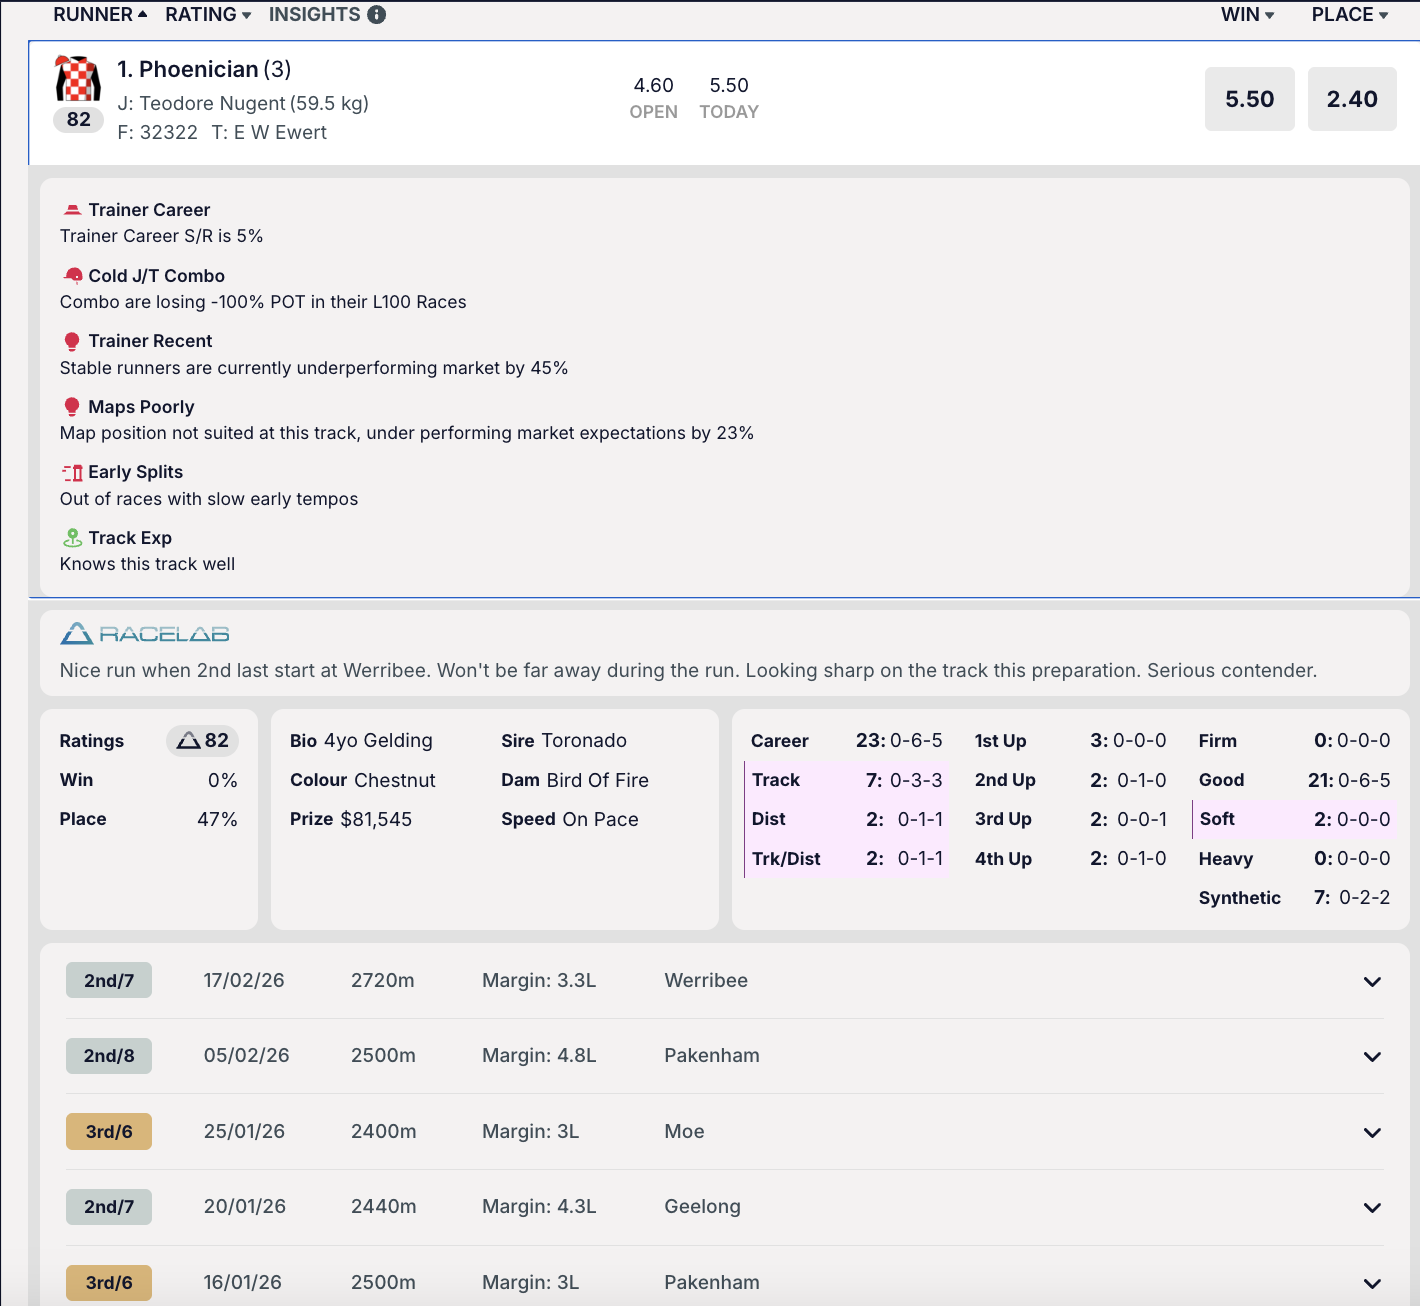Viewport: 1420px width, 1306px height.
Task: Sort by Rating column header
Action: [208, 14]
